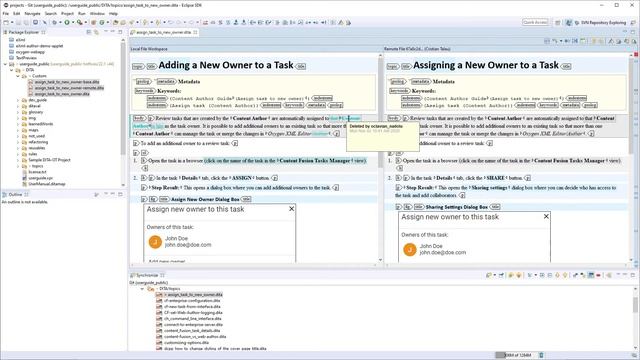
Task: Click the Open Perspective icon
Action: click(558, 23)
